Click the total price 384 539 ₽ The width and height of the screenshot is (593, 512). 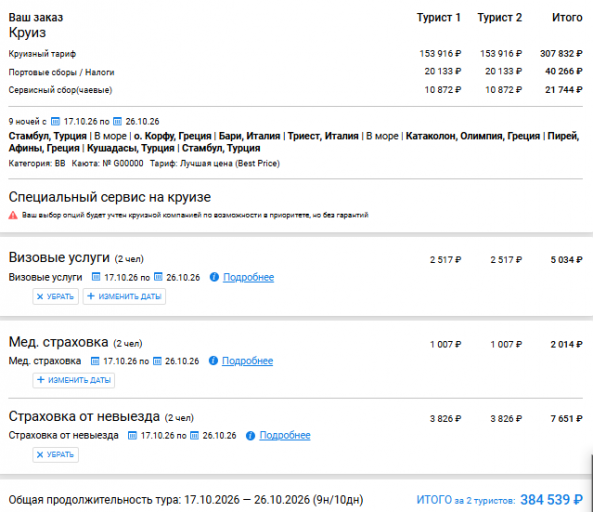551,500
